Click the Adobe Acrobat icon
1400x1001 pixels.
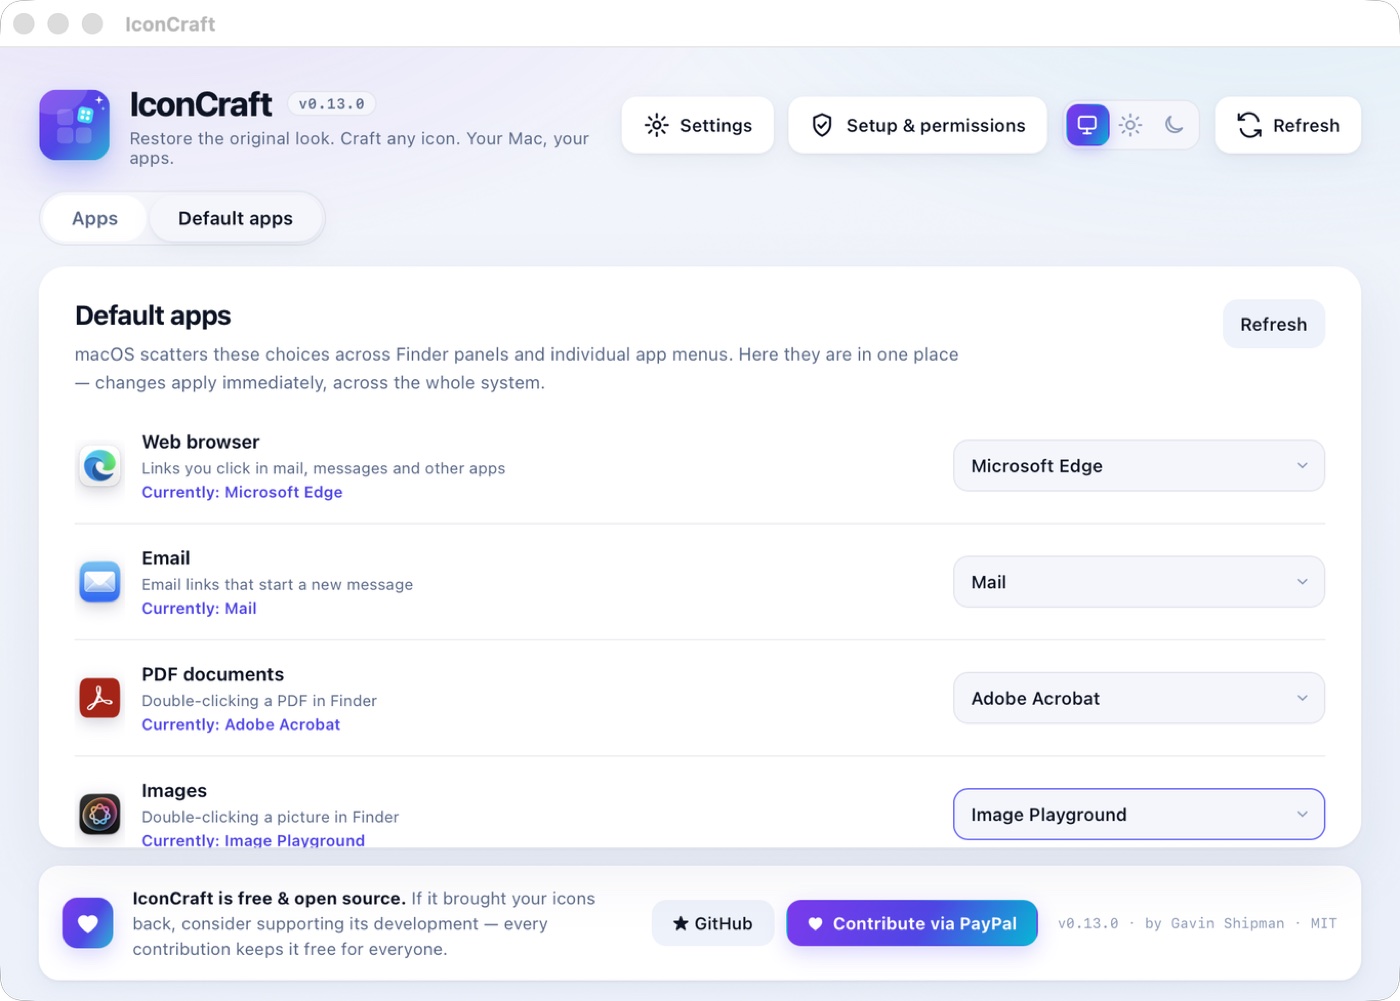(x=100, y=698)
